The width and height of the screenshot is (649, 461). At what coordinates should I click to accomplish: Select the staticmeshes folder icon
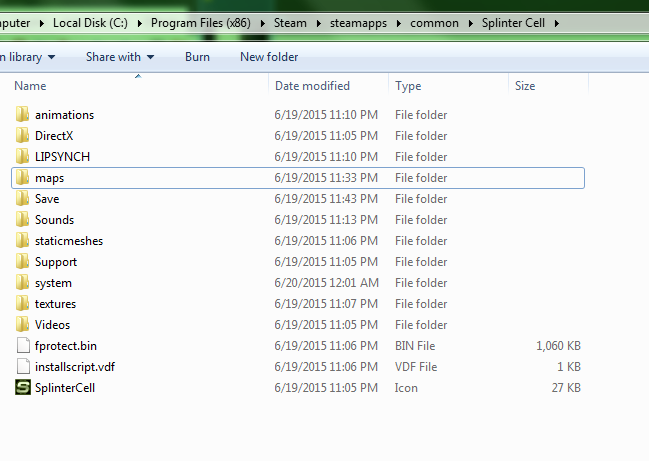click(x=22, y=240)
